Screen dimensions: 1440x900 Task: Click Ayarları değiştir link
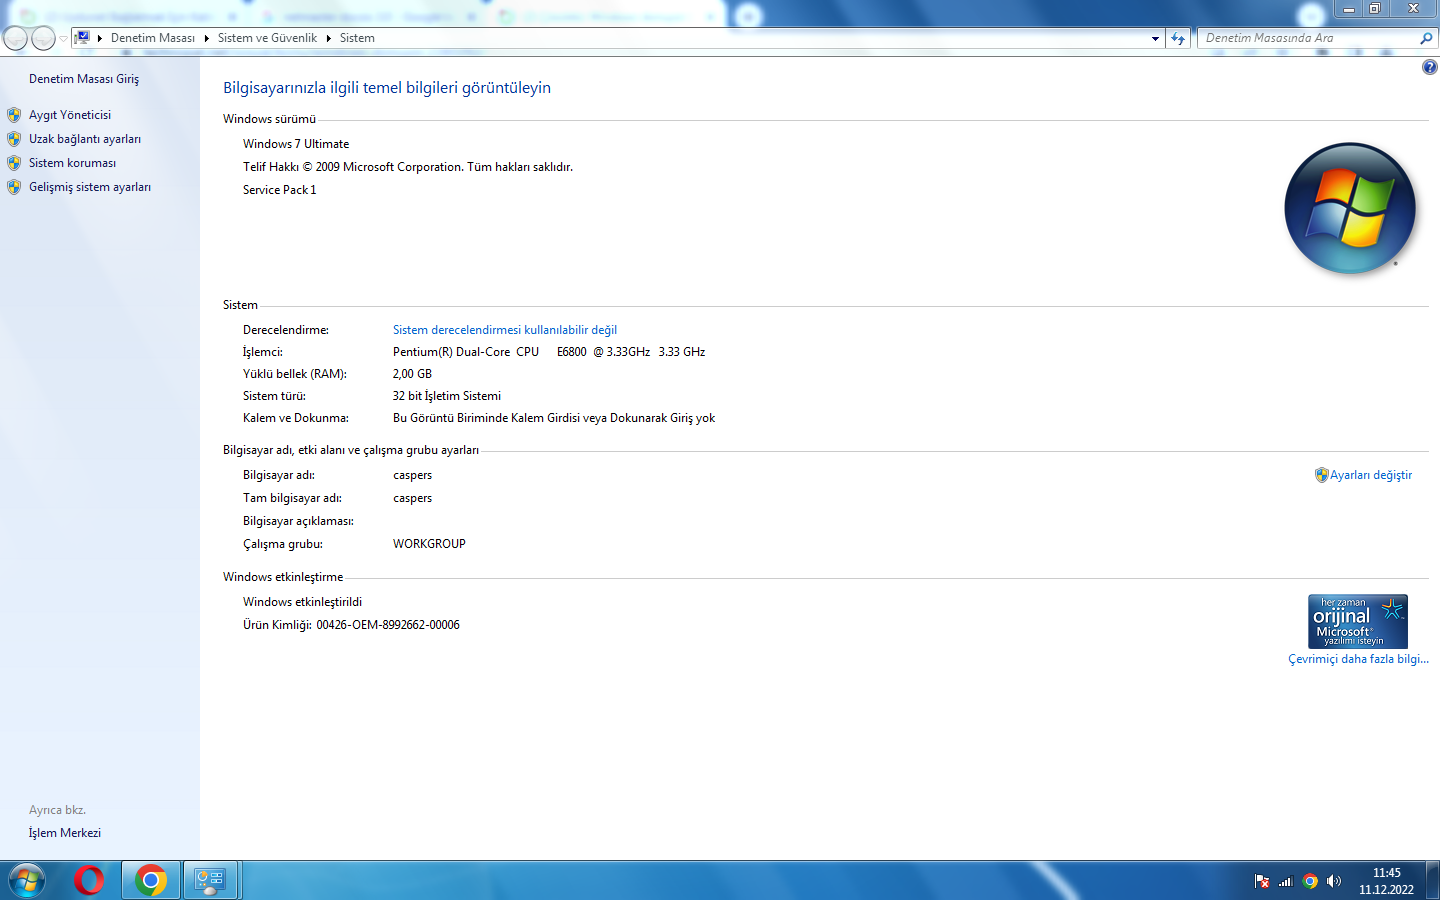[x=1371, y=475]
